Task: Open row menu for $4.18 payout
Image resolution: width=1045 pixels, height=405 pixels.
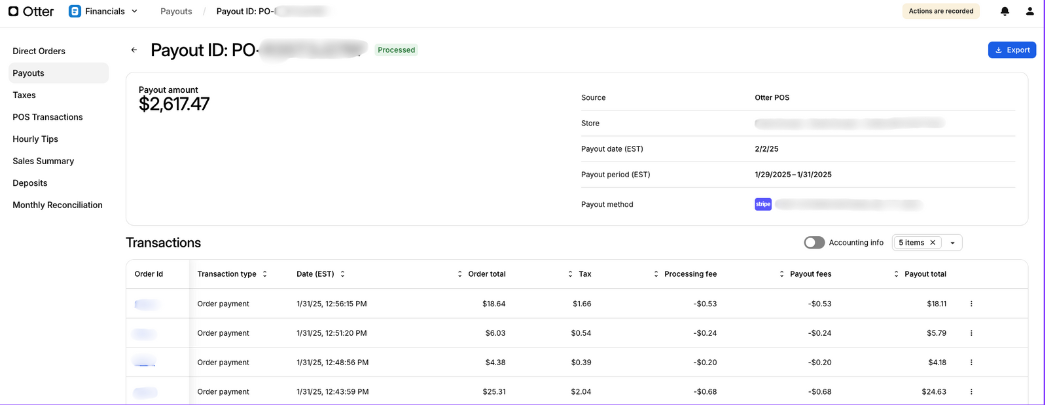Action: pos(970,362)
